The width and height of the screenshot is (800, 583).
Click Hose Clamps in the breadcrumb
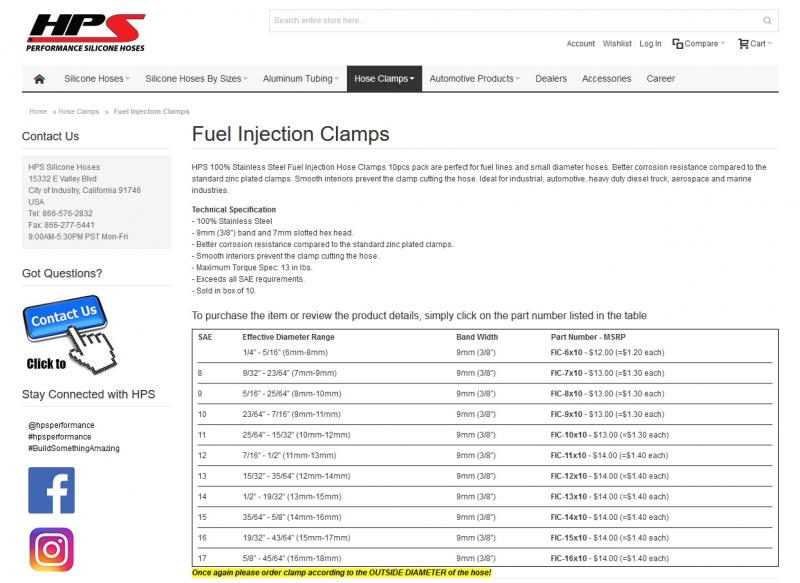tap(79, 111)
